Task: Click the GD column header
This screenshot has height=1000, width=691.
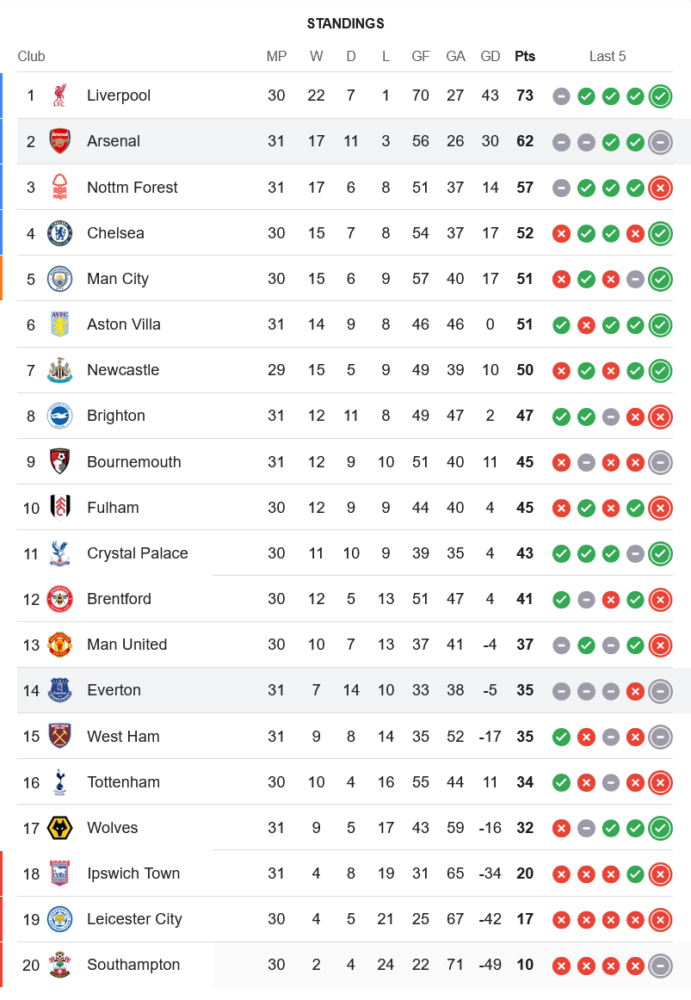Action: point(490,56)
